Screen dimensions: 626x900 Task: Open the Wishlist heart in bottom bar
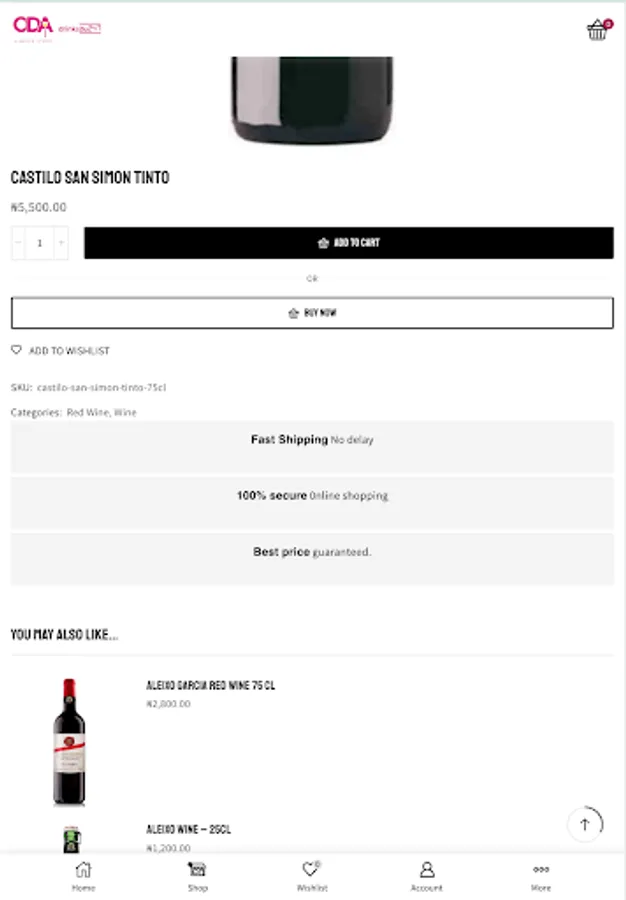click(312, 876)
